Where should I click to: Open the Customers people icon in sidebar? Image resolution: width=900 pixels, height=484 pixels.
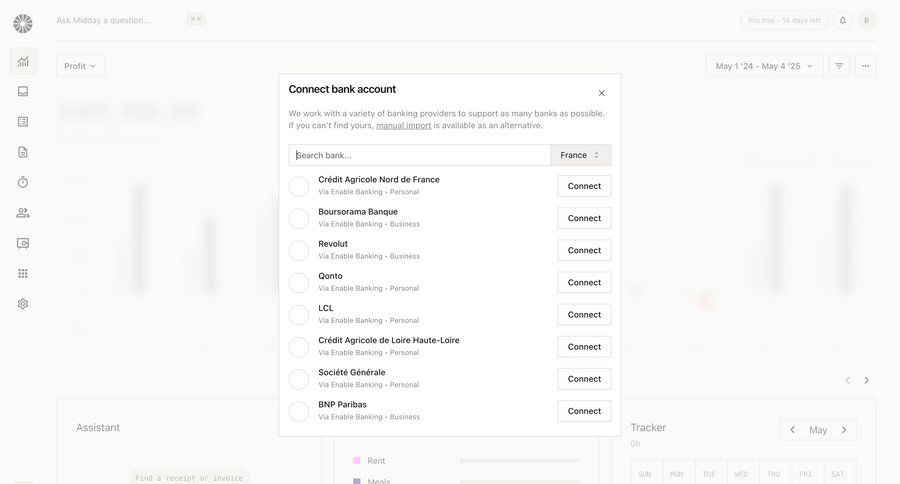coord(23,213)
